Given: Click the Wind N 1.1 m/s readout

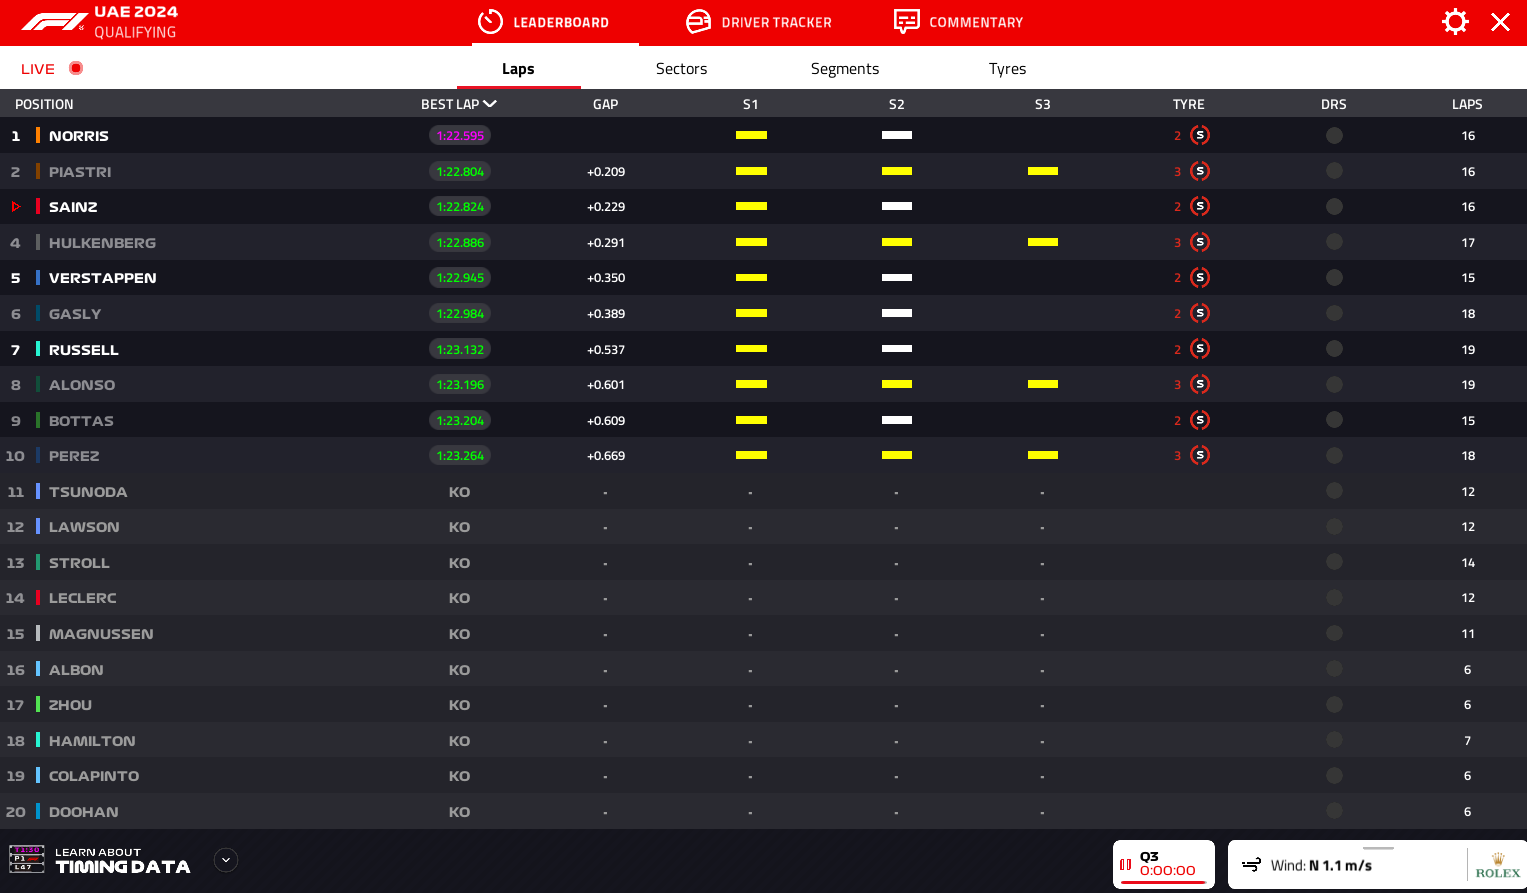Looking at the screenshot, I should pos(1321,866).
